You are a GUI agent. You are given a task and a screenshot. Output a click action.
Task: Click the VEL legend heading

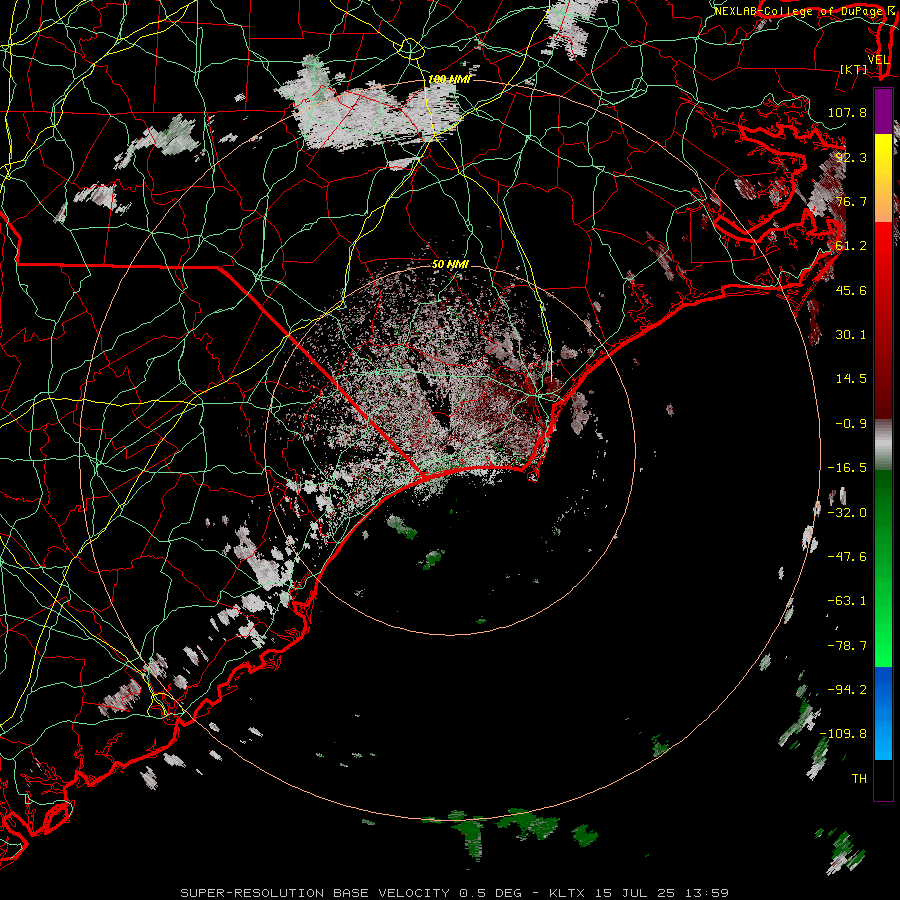(x=878, y=60)
